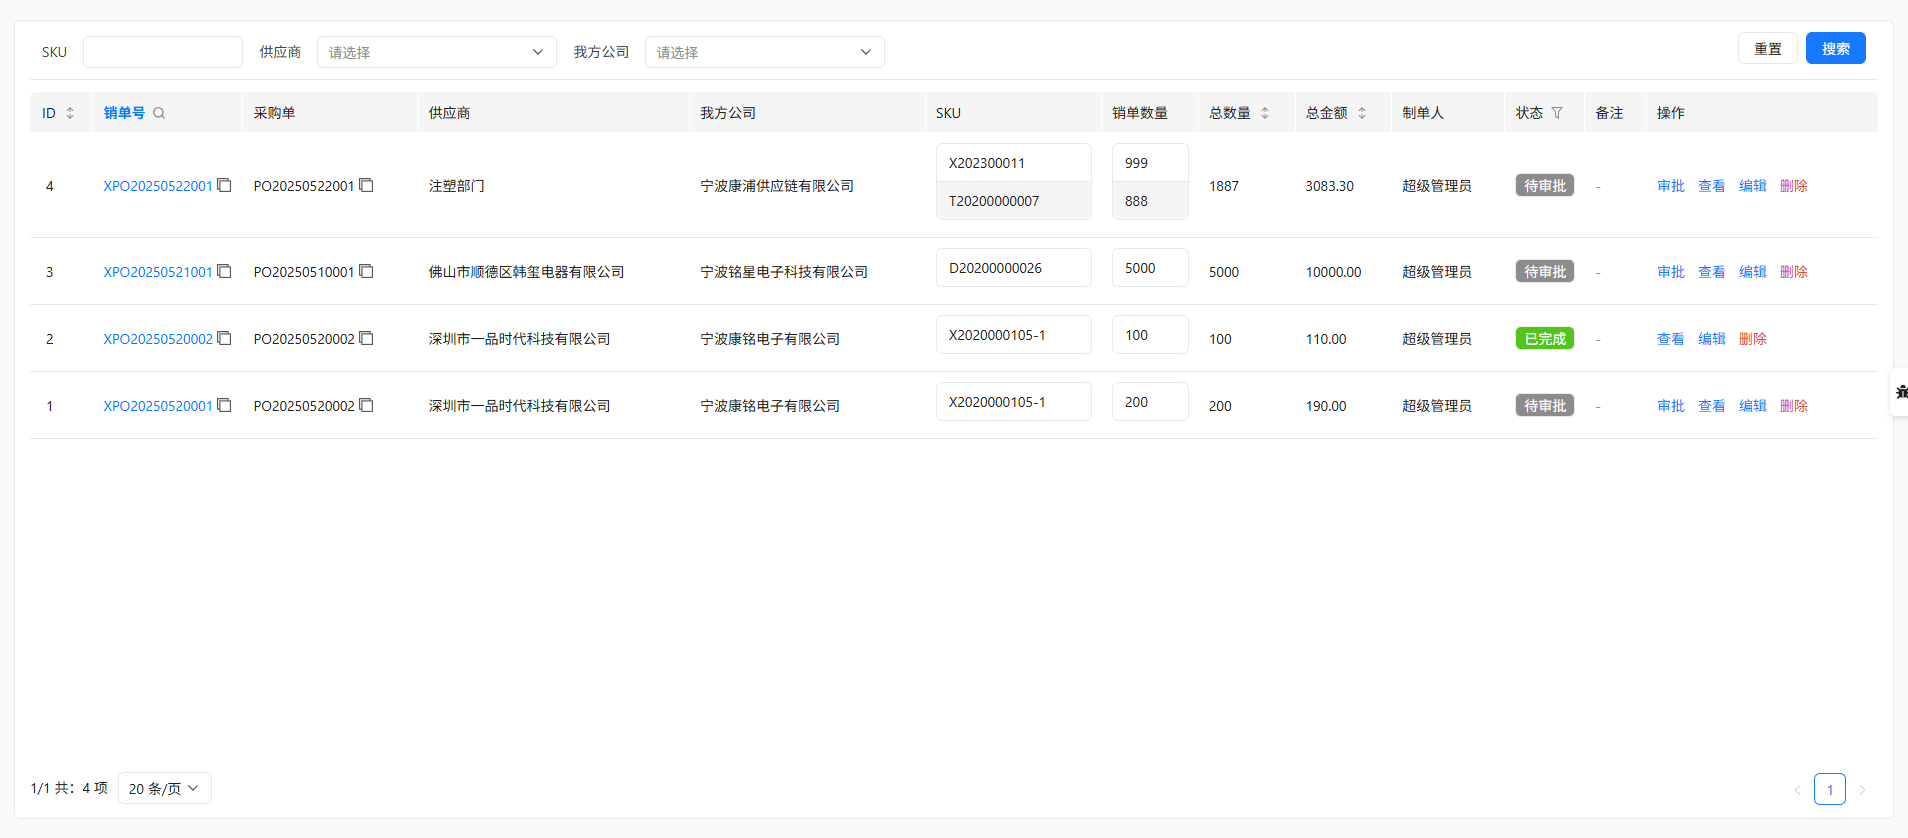
Task: Sort by 总金额 column arrows
Action: [x=1362, y=113]
